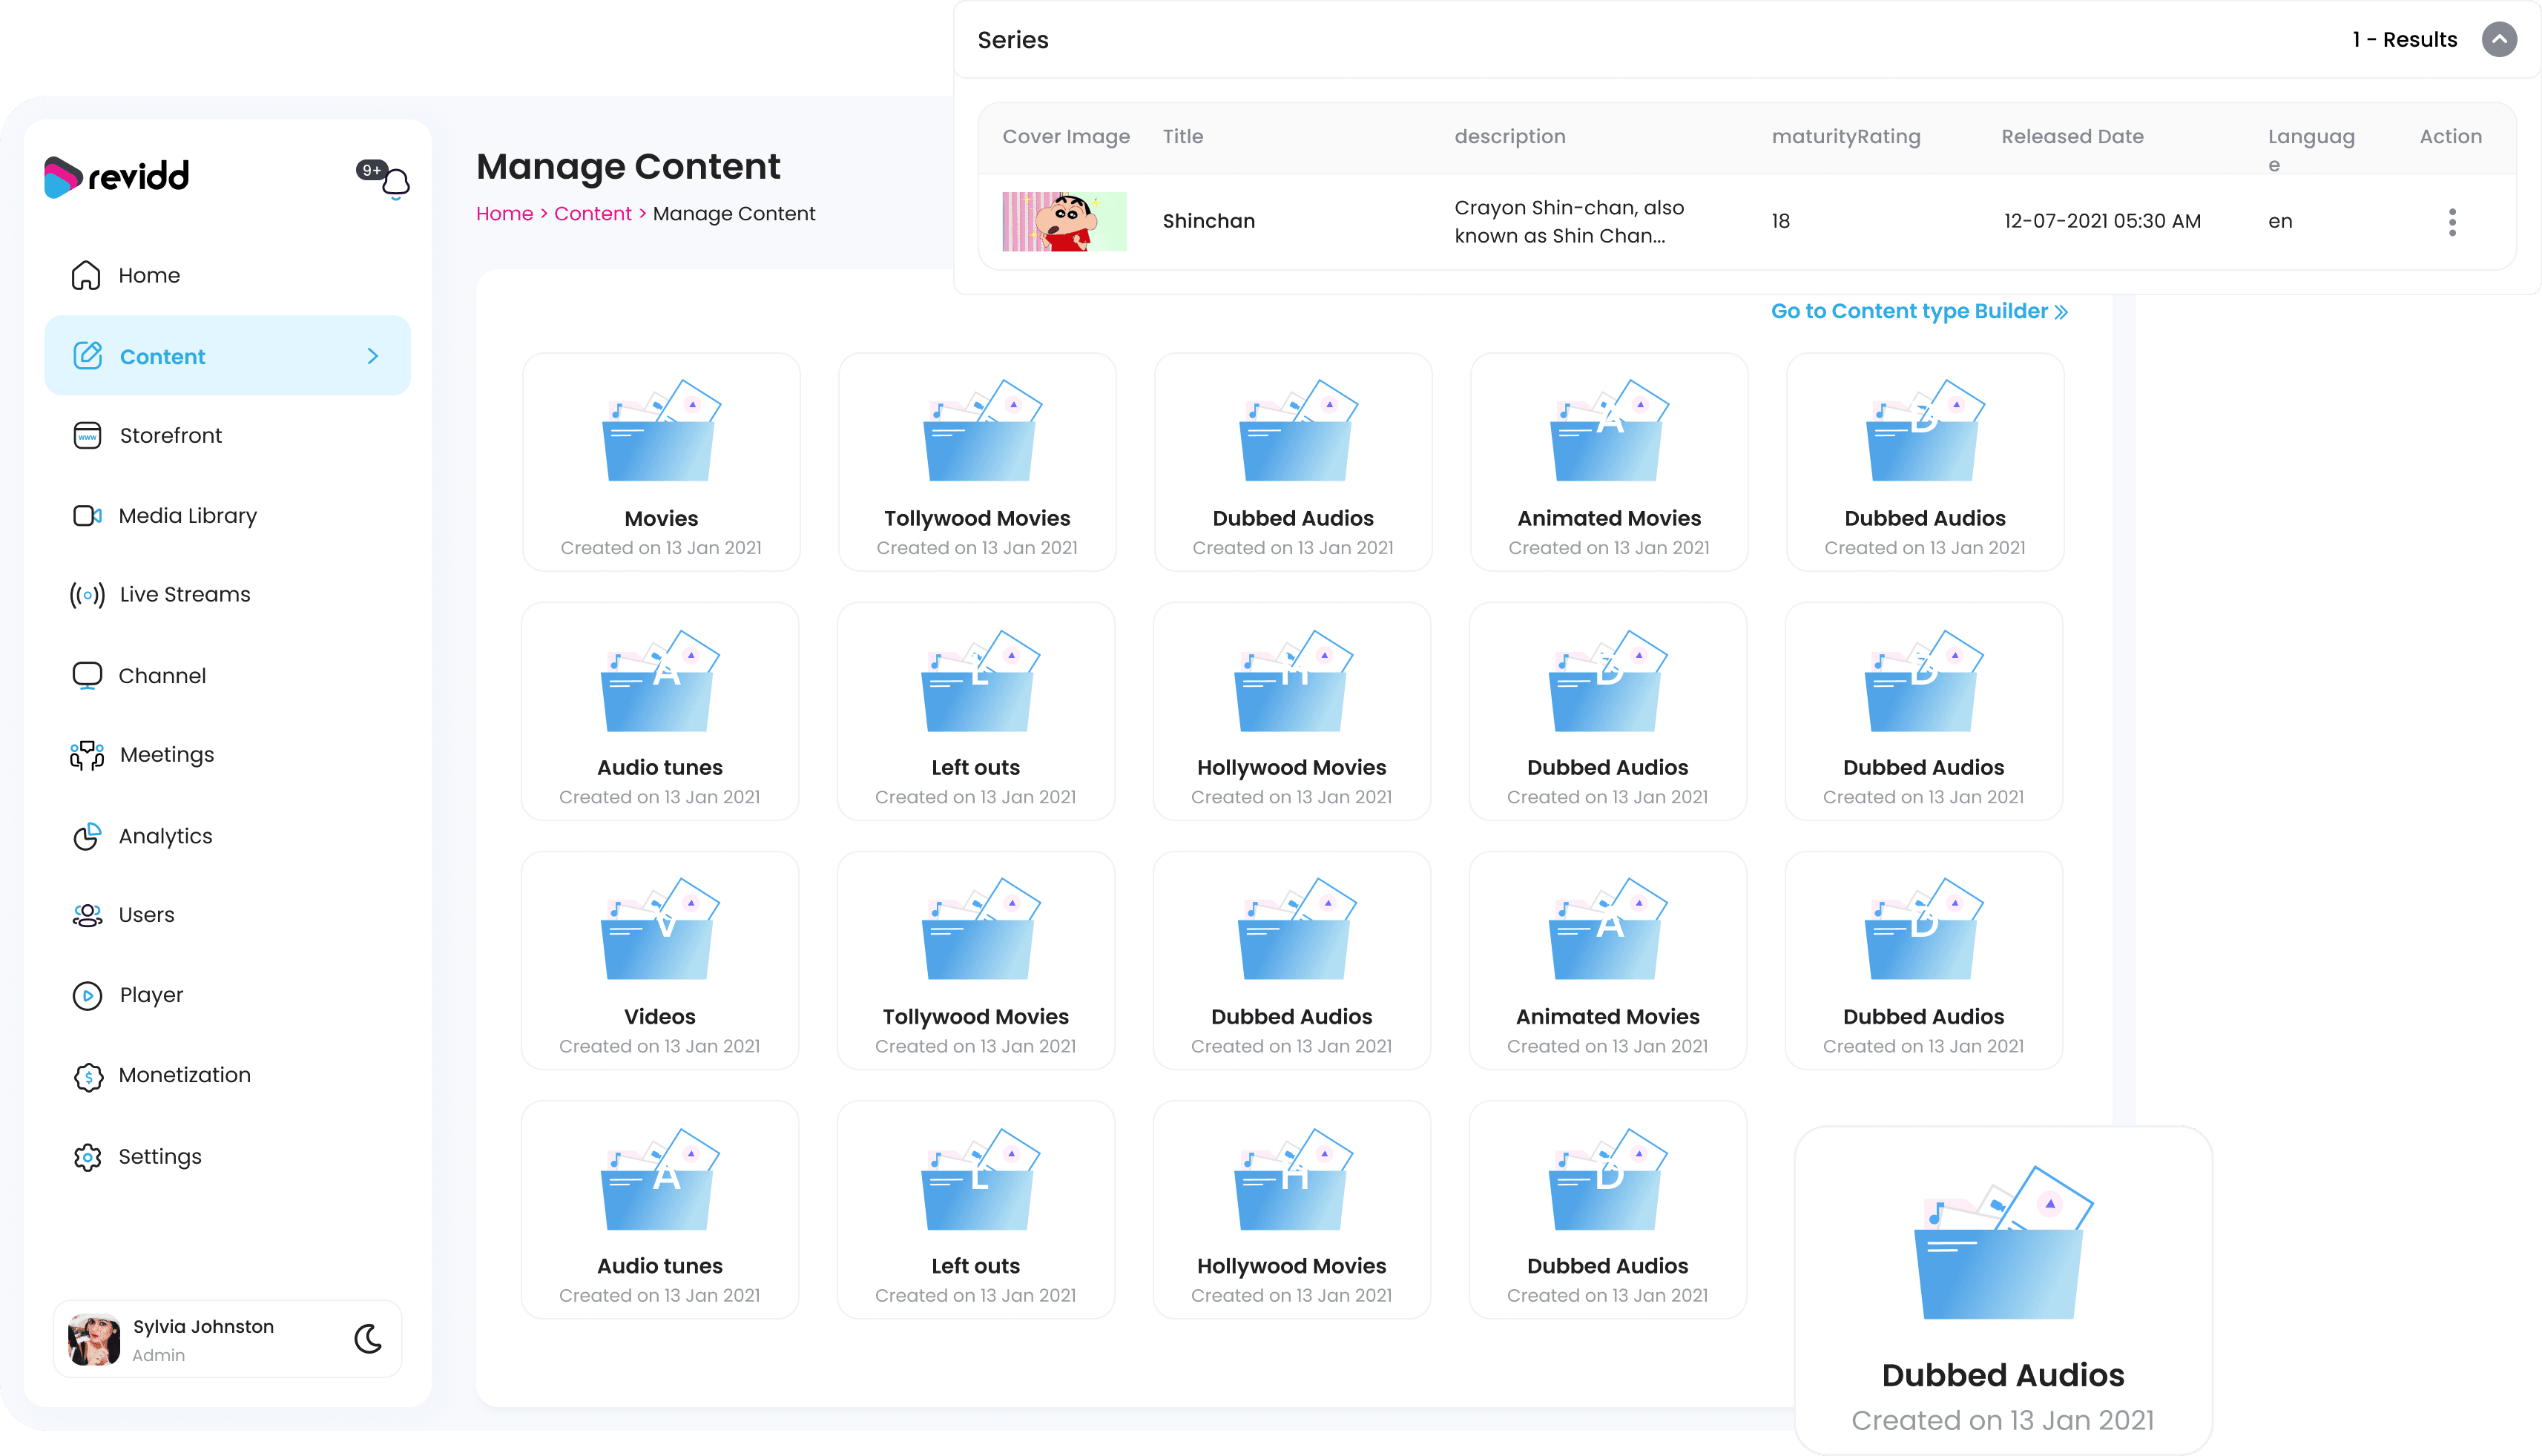2542x1456 pixels.
Task: Open the Monetization section
Action: coord(184,1074)
